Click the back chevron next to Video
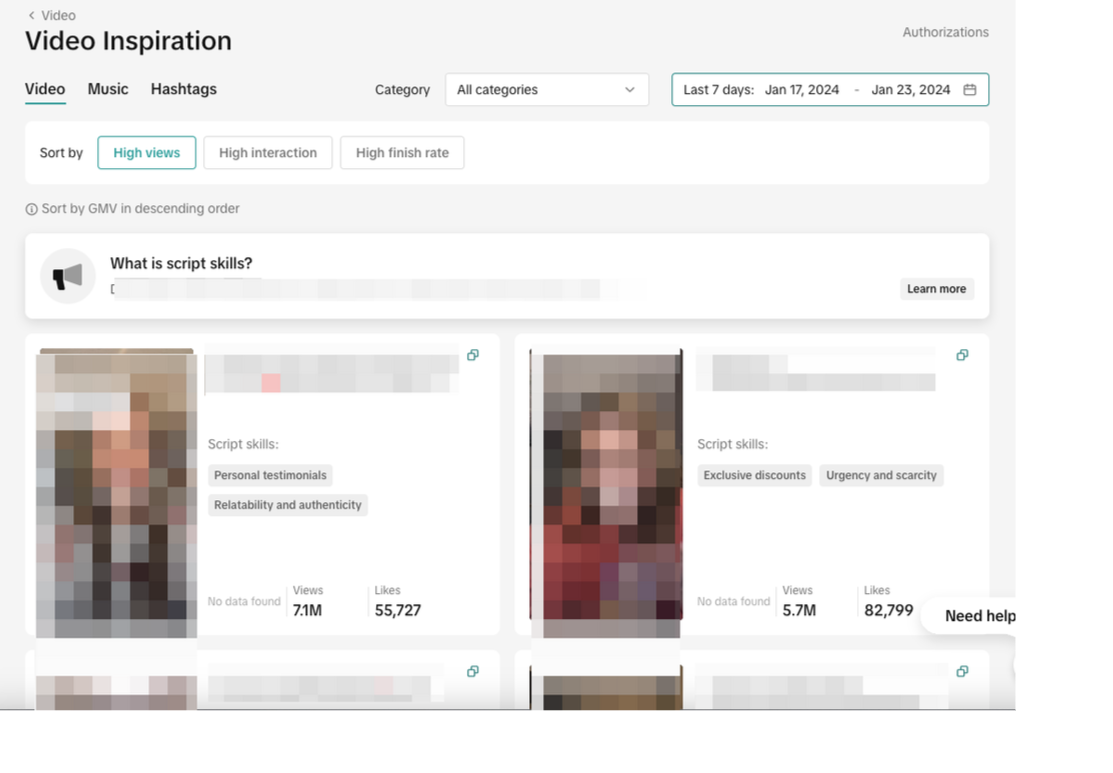 point(32,15)
